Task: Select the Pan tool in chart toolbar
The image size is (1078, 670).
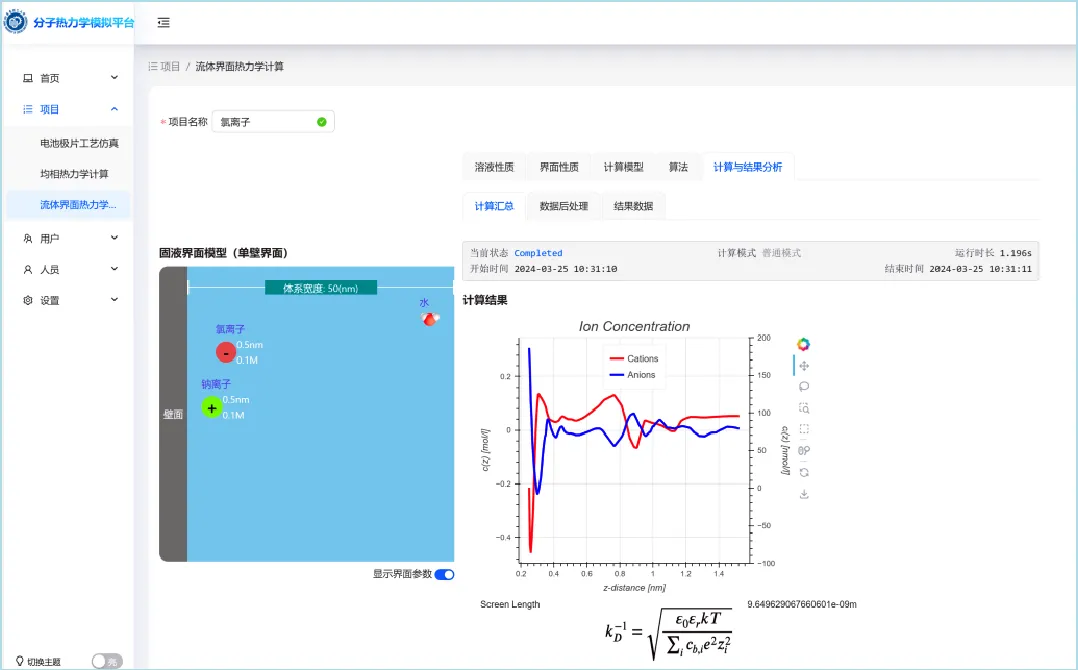Action: (x=803, y=366)
